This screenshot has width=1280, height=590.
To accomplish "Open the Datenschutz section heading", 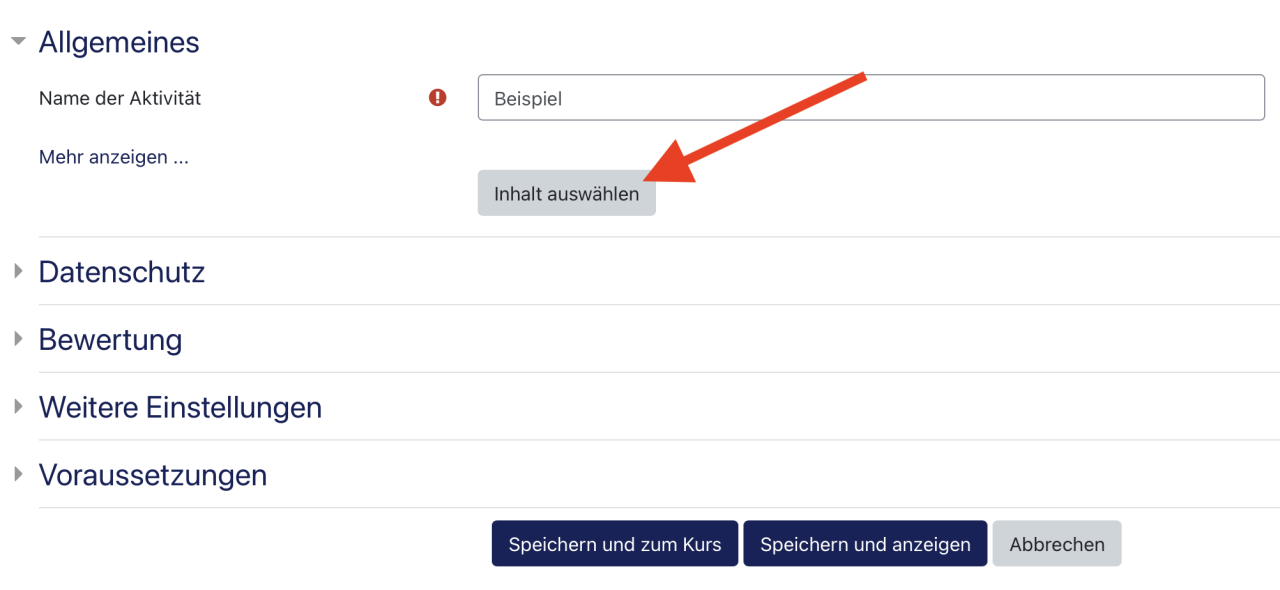I will [x=122, y=272].
